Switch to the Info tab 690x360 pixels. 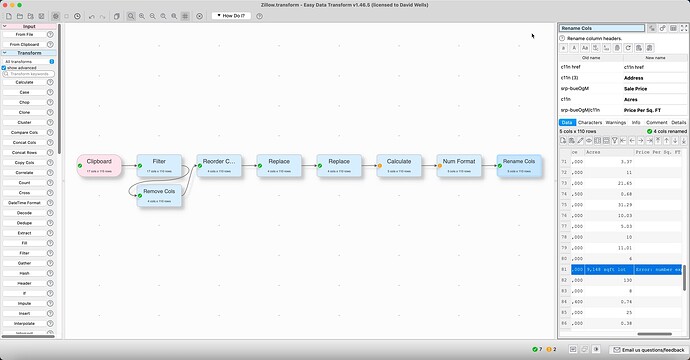point(636,122)
